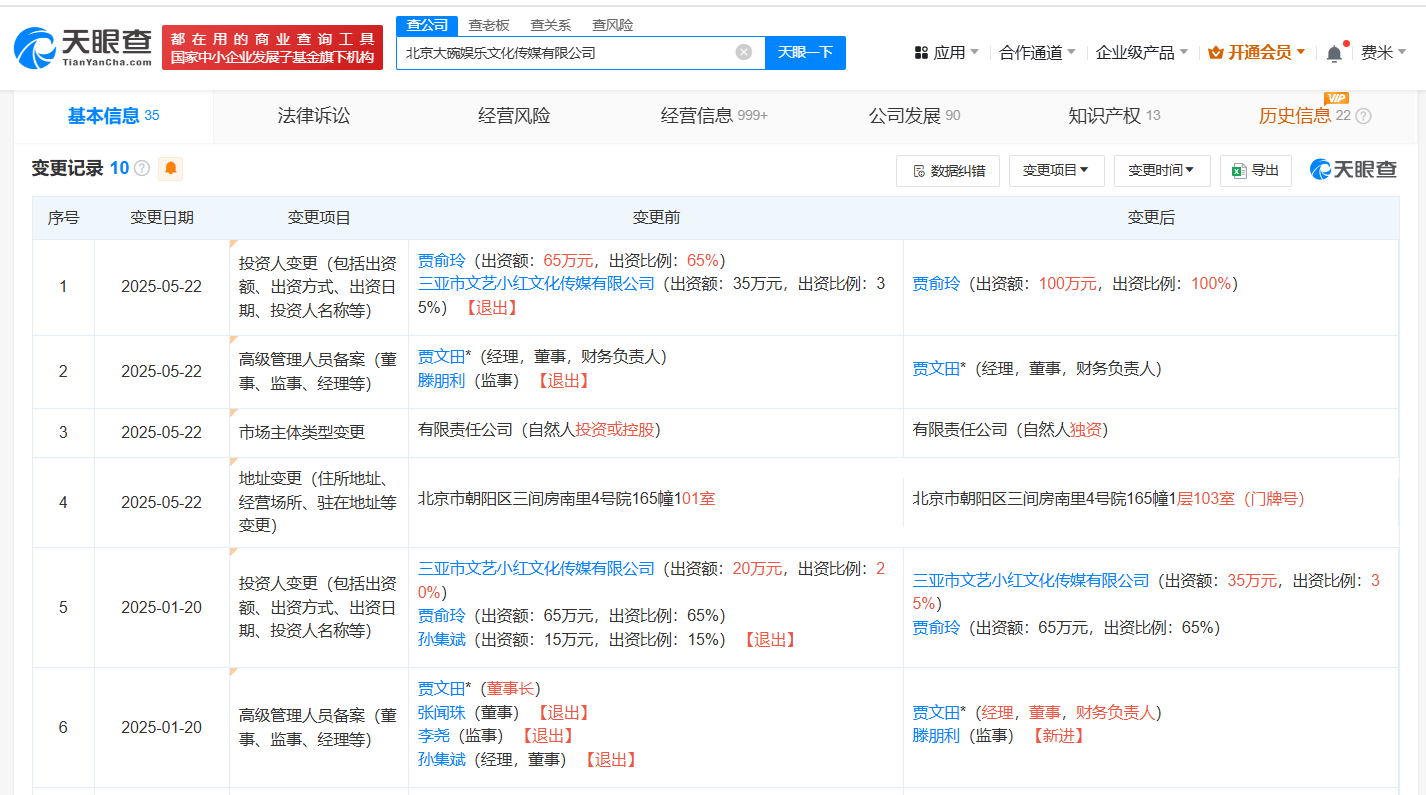Open 贾文田 link in row 6 变更前
Viewport: 1426px width, 795px height.
pyautogui.click(x=442, y=688)
